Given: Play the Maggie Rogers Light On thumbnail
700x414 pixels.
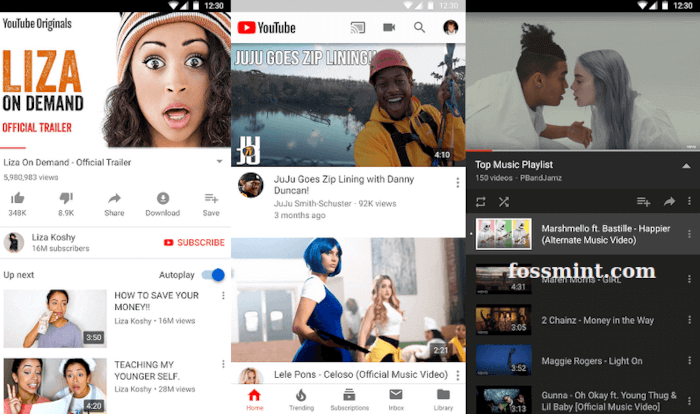Looking at the screenshot, I should tap(504, 360).
